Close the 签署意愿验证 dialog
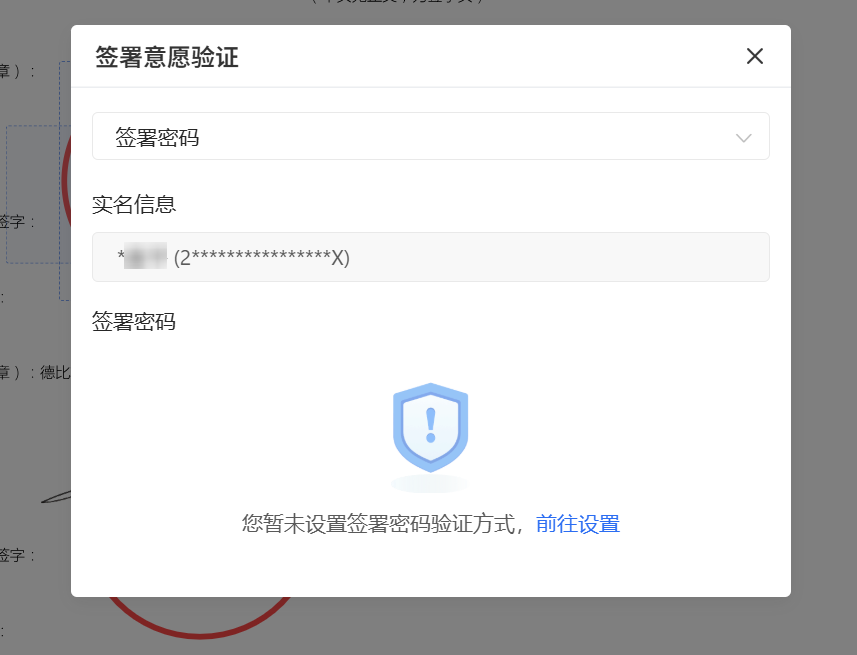 pos(755,56)
